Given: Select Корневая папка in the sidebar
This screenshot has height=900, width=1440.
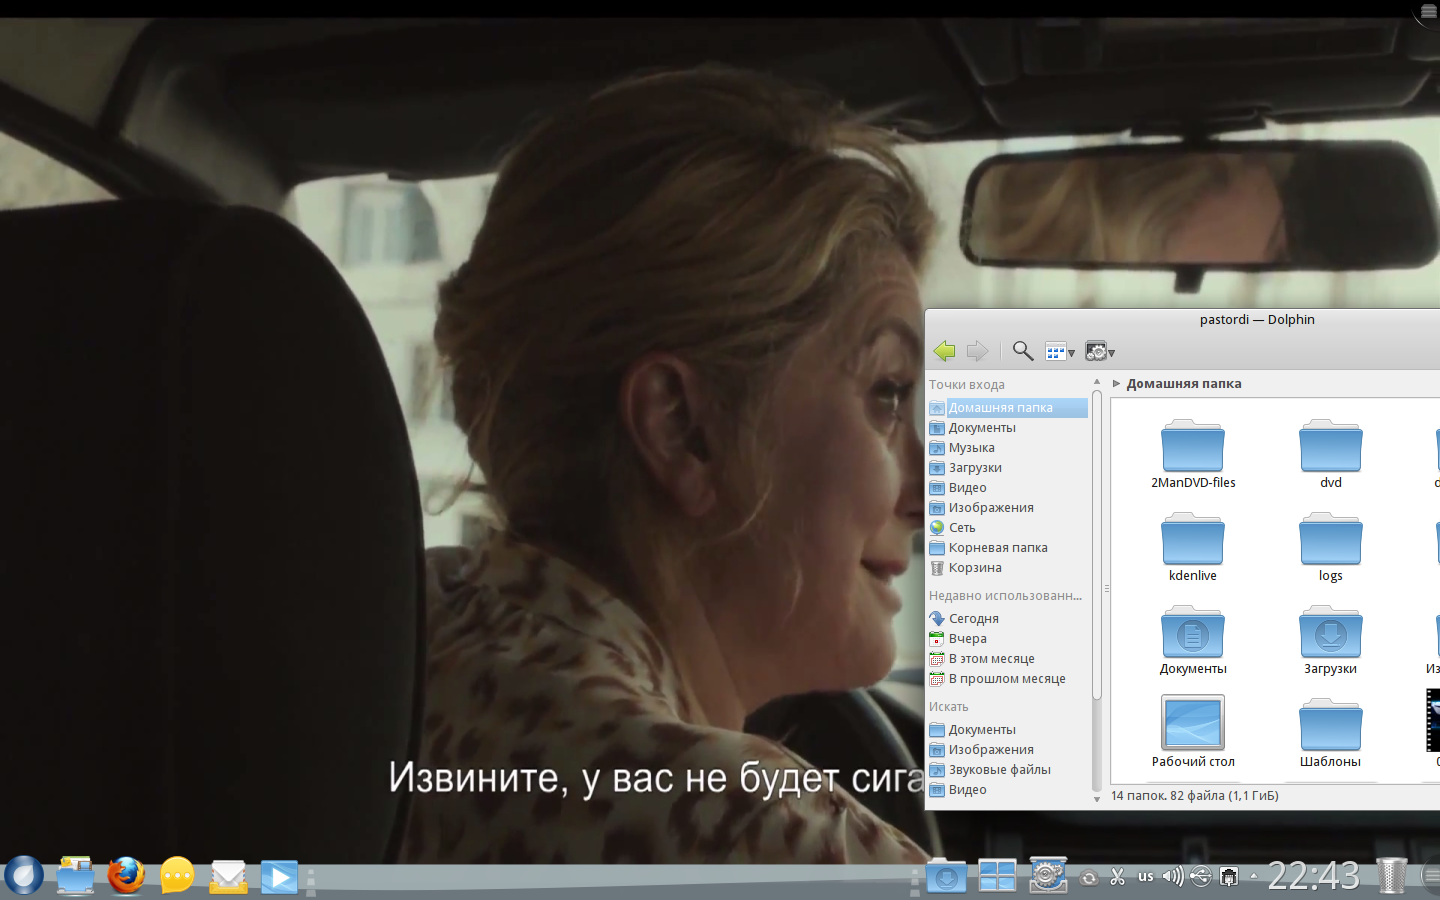Looking at the screenshot, I should point(997,548).
